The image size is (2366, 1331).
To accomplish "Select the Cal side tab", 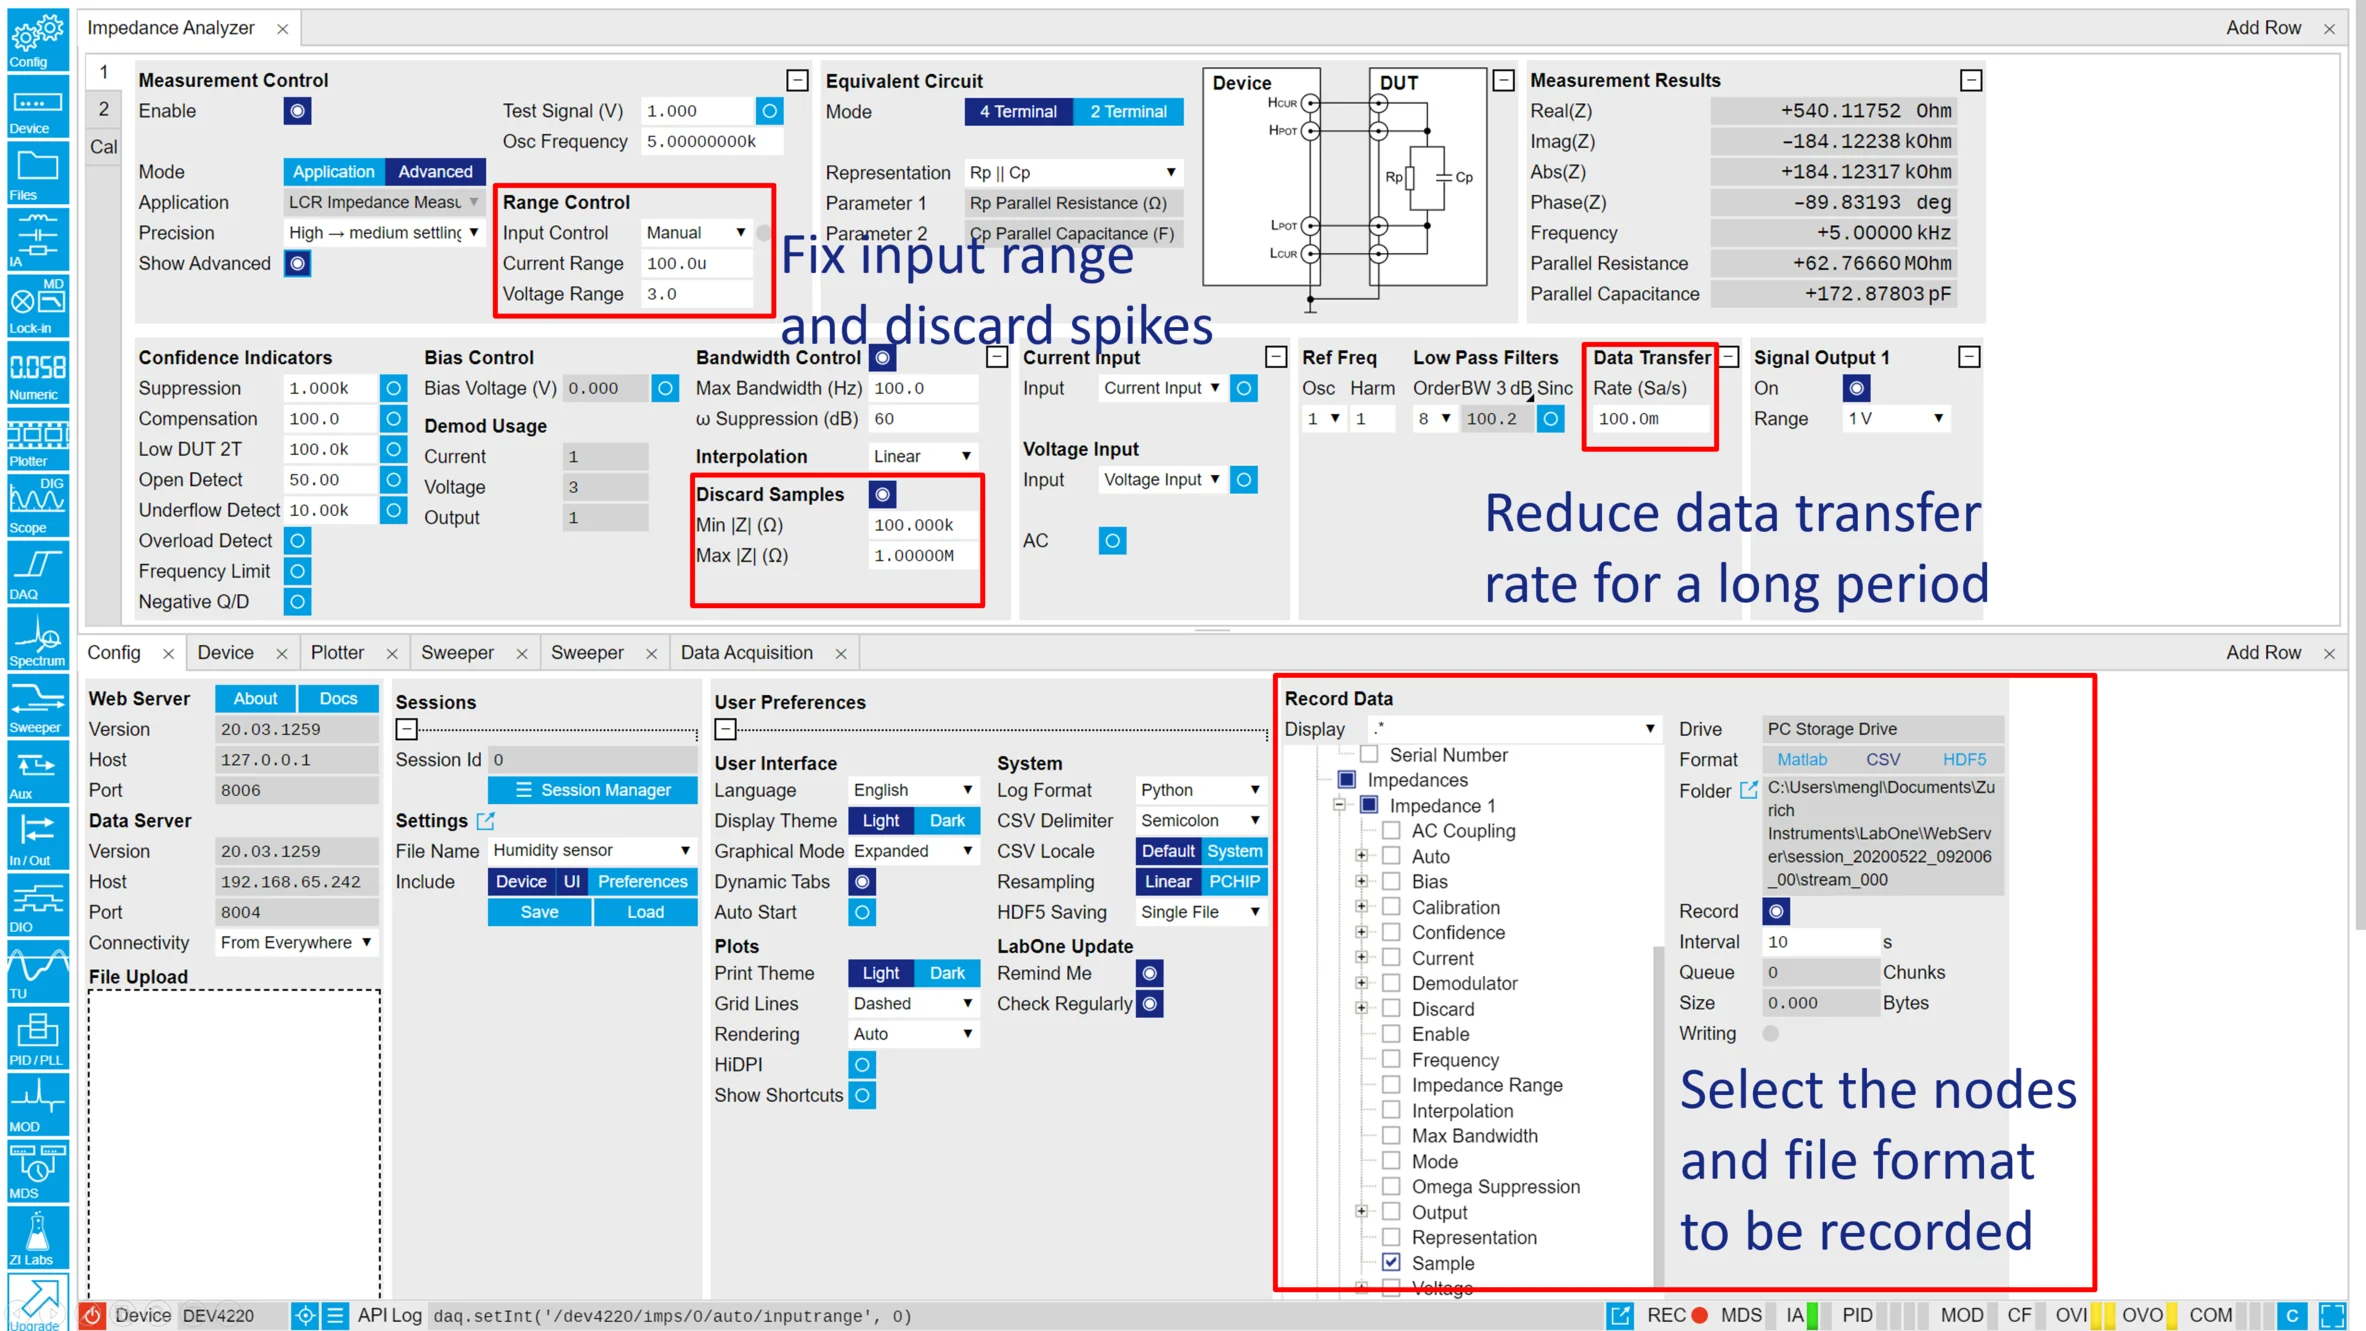I will (x=103, y=147).
